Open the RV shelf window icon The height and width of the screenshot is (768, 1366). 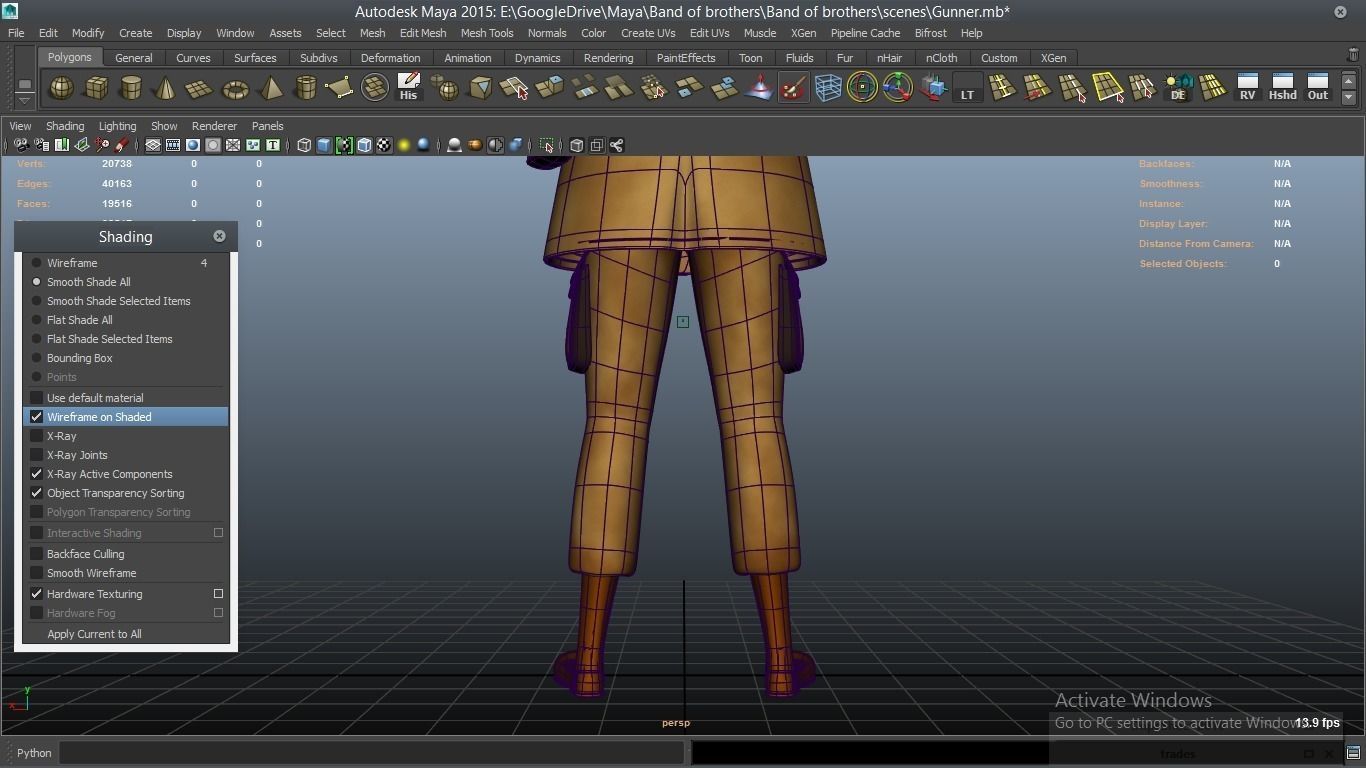tap(1247, 88)
